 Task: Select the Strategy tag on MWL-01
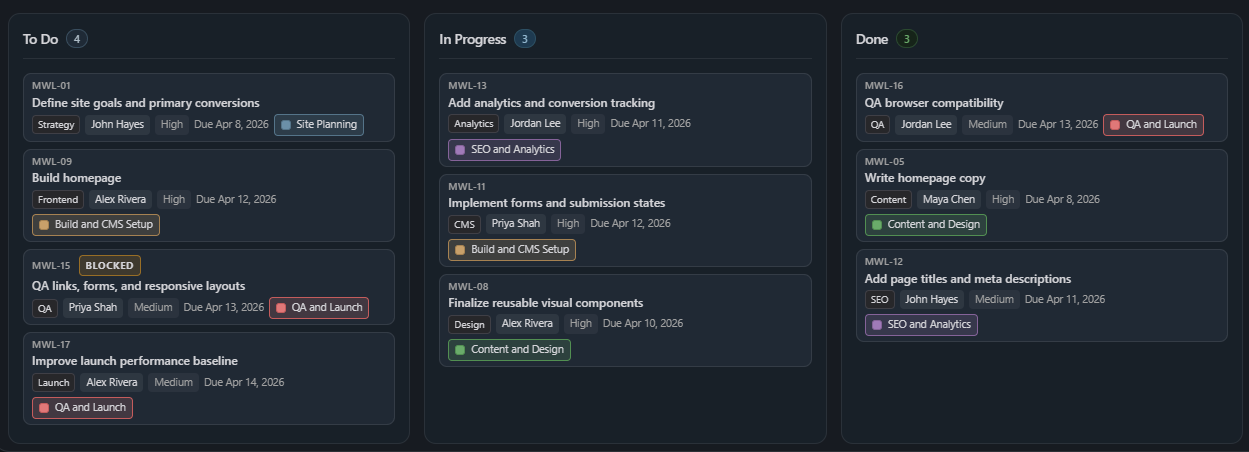coord(56,125)
